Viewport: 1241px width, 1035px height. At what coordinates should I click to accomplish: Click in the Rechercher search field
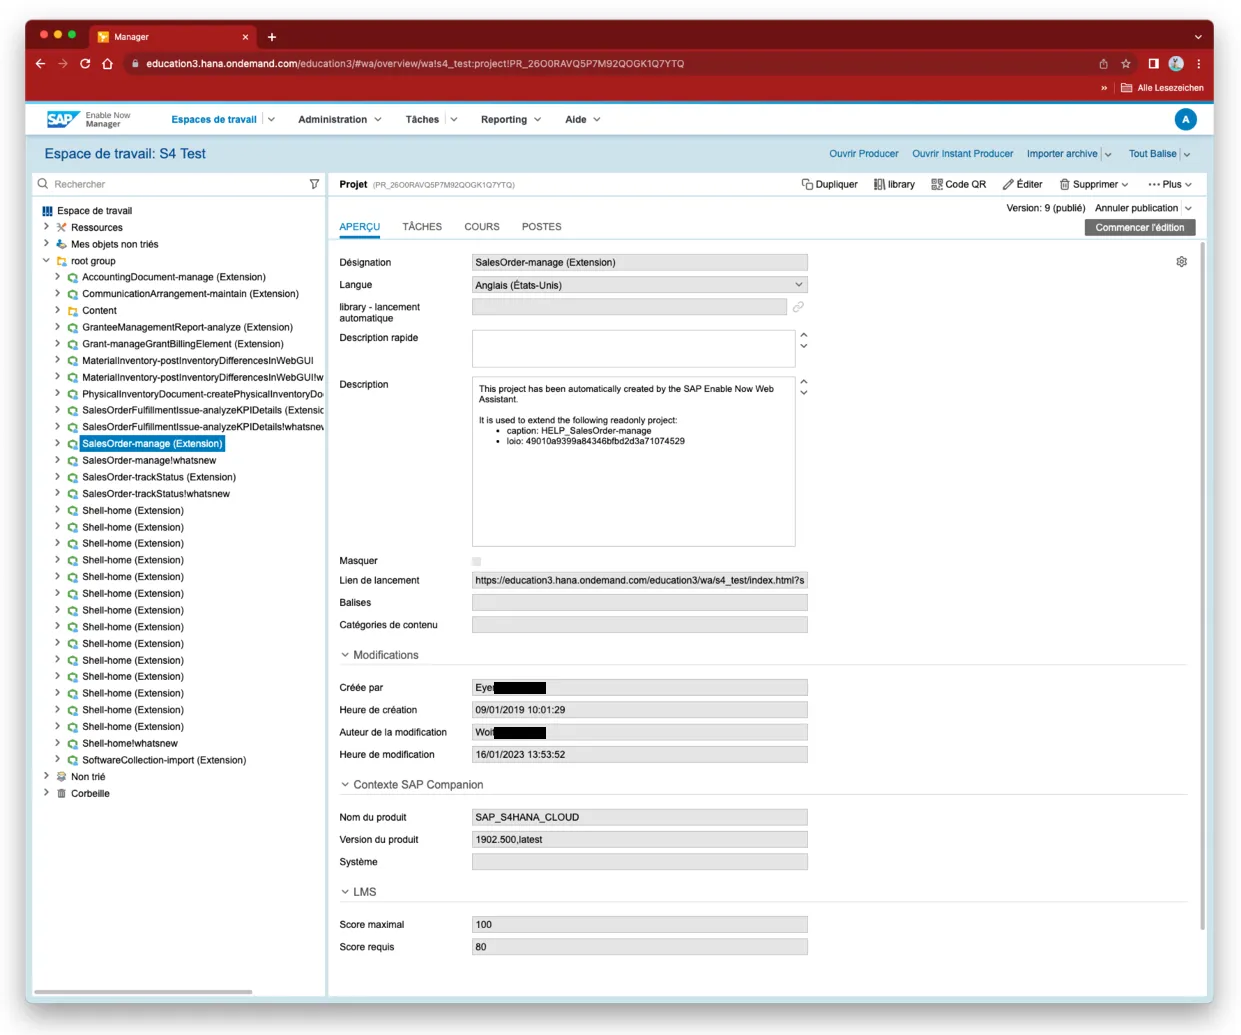(x=175, y=184)
